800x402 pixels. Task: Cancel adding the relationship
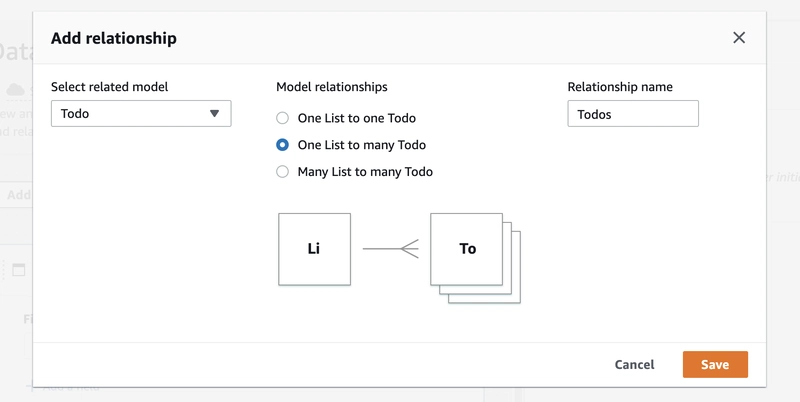pyautogui.click(x=634, y=365)
